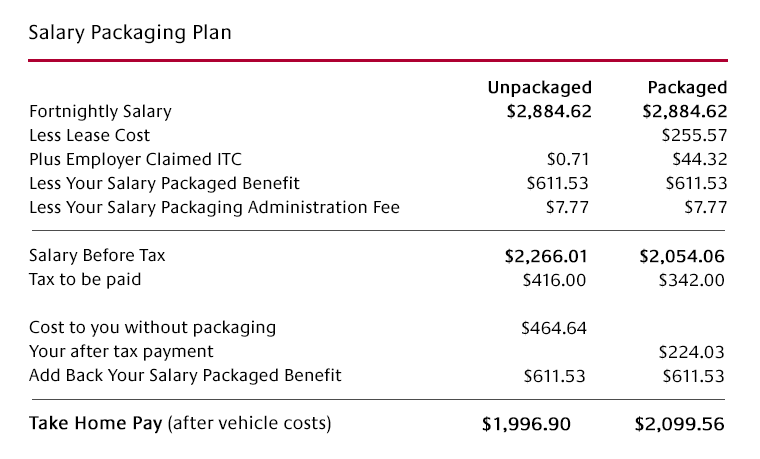Select the $2,266.01 unpackaged salary before tax
The height and width of the screenshot is (459, 760).
coord(548,256)
